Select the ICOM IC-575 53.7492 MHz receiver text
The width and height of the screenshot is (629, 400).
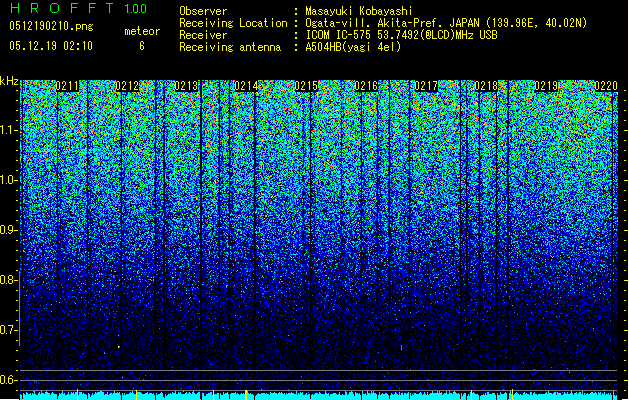(x=401, y=35)
